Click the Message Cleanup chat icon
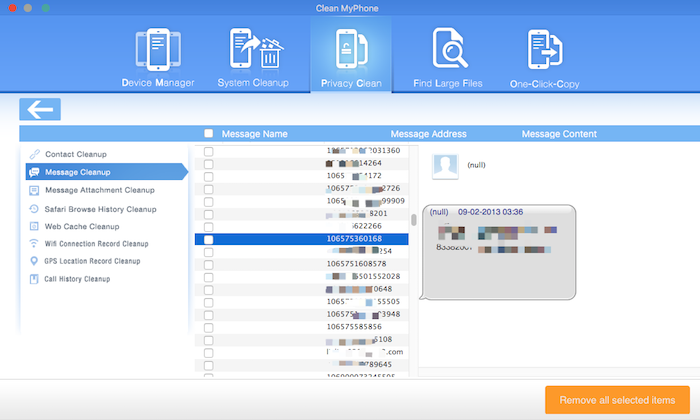The image size is (700, 420). coord(34,172)
